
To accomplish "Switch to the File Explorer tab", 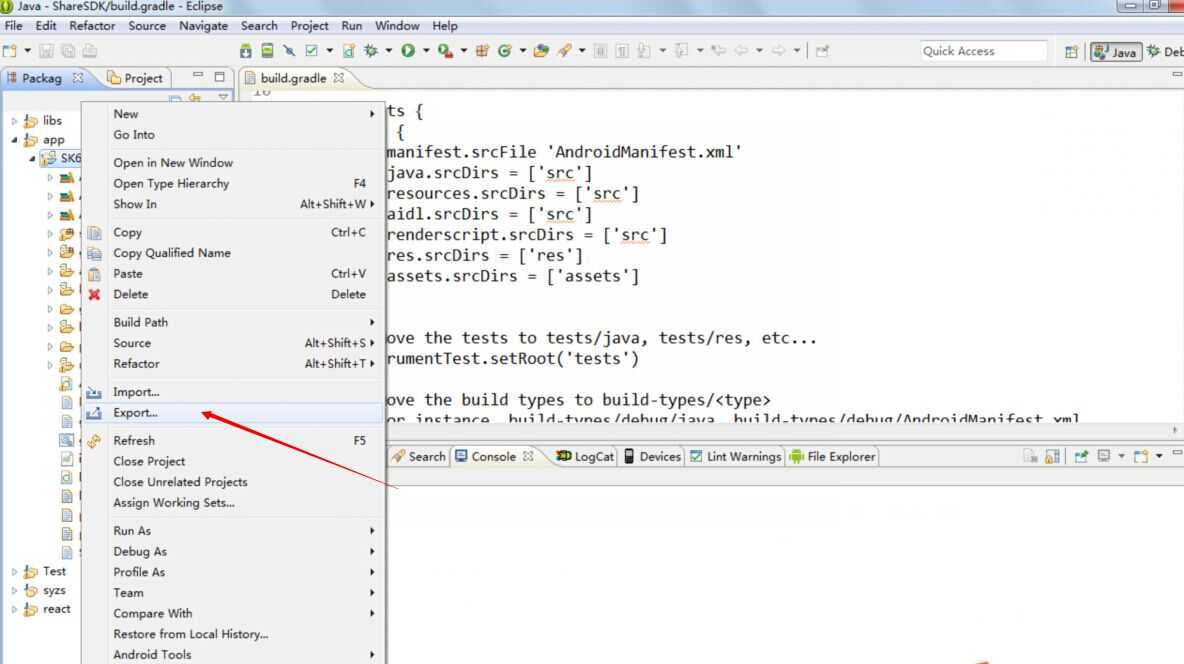I will pos(833,456).
